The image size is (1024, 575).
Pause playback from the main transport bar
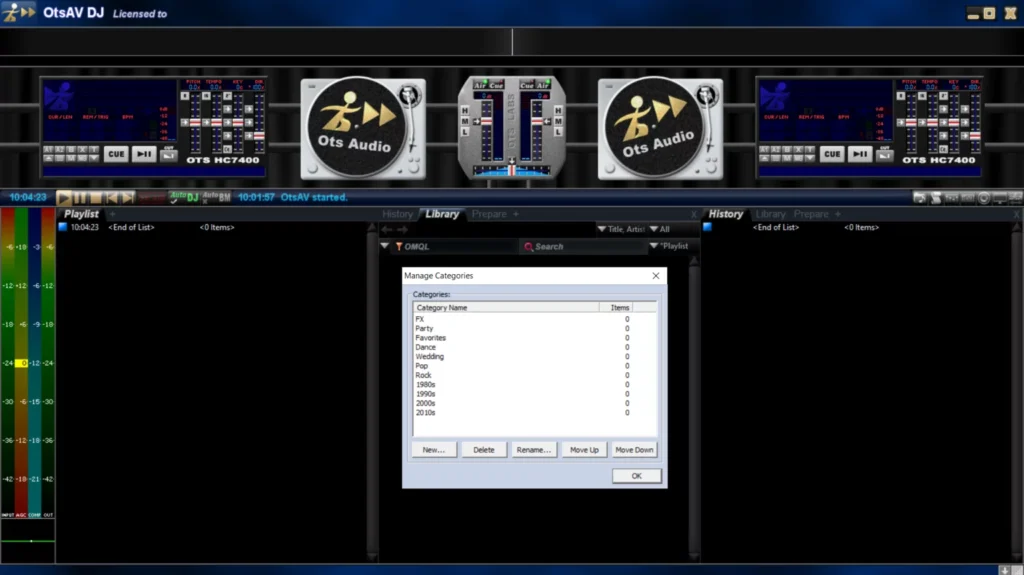pos(80,197)
